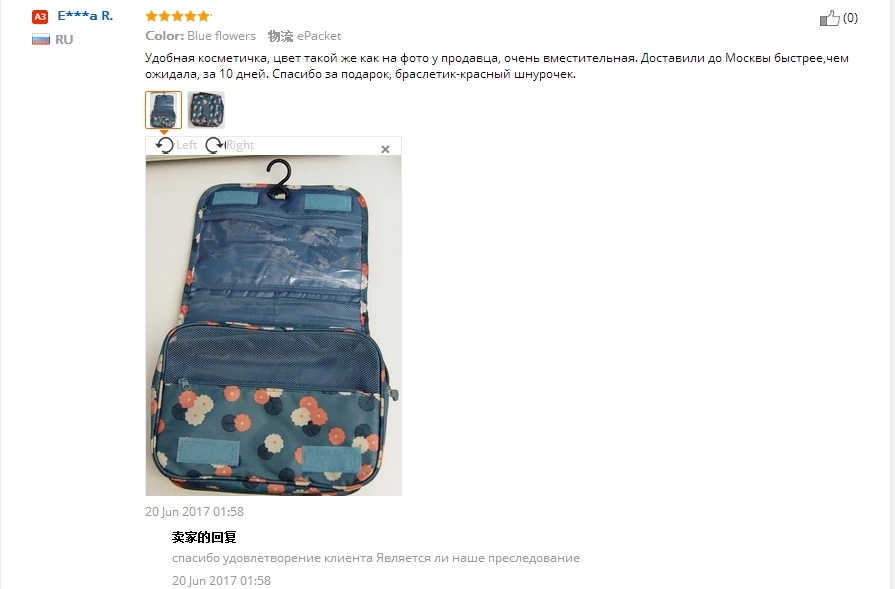Click the red A3 buyer level badge
This screenshot has width=895, height=589.
40,17
